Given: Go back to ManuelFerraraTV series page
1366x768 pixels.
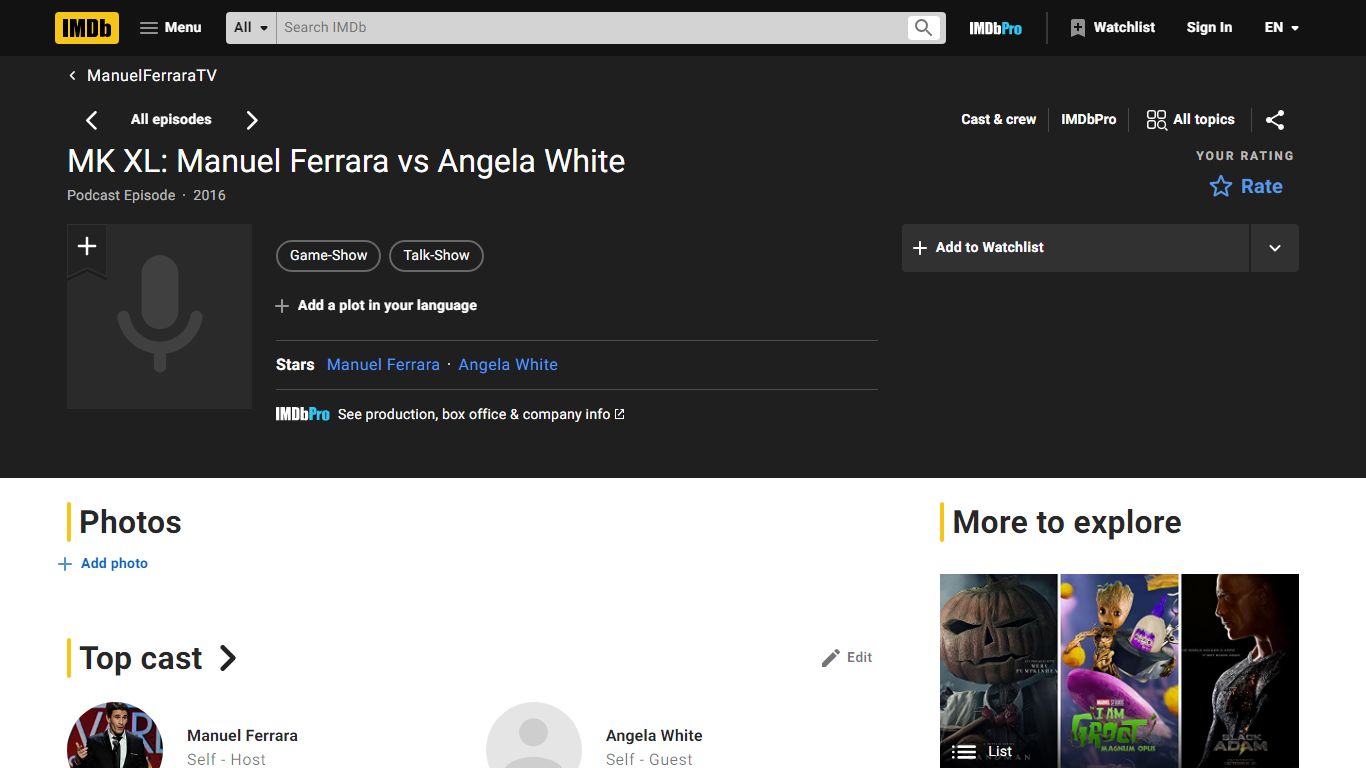Looking at the screenshot, I should click(142, 76).
